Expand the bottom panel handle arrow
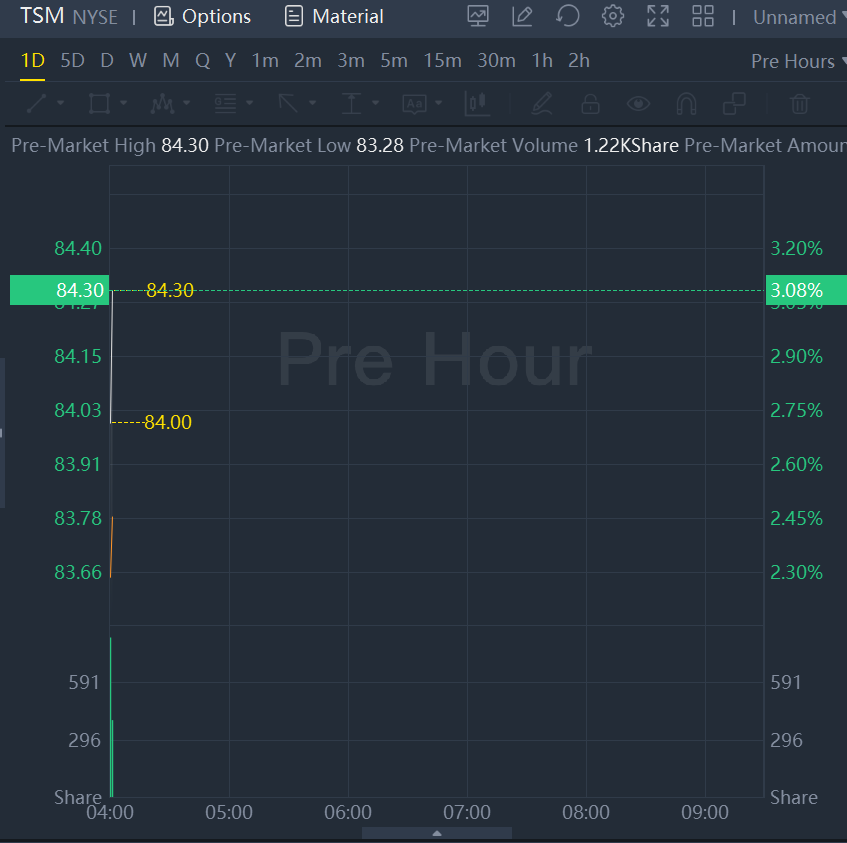Viewport: 847px width, 843px height. click(437, 832)
